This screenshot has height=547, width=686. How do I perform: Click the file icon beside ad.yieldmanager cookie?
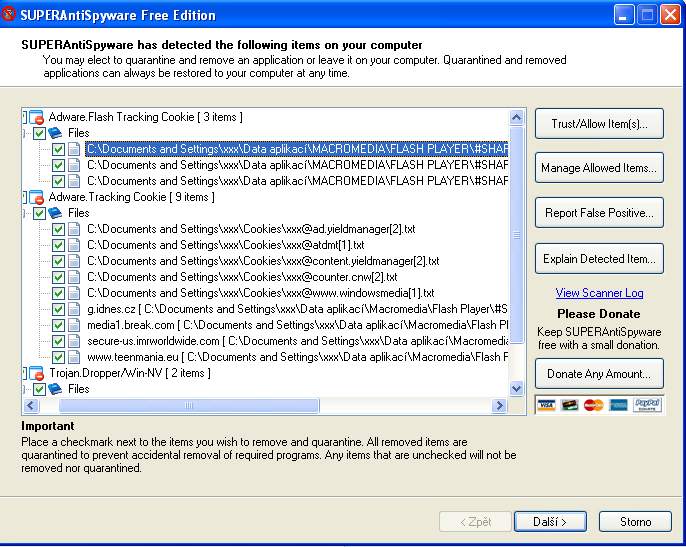(x=74, y=229)
